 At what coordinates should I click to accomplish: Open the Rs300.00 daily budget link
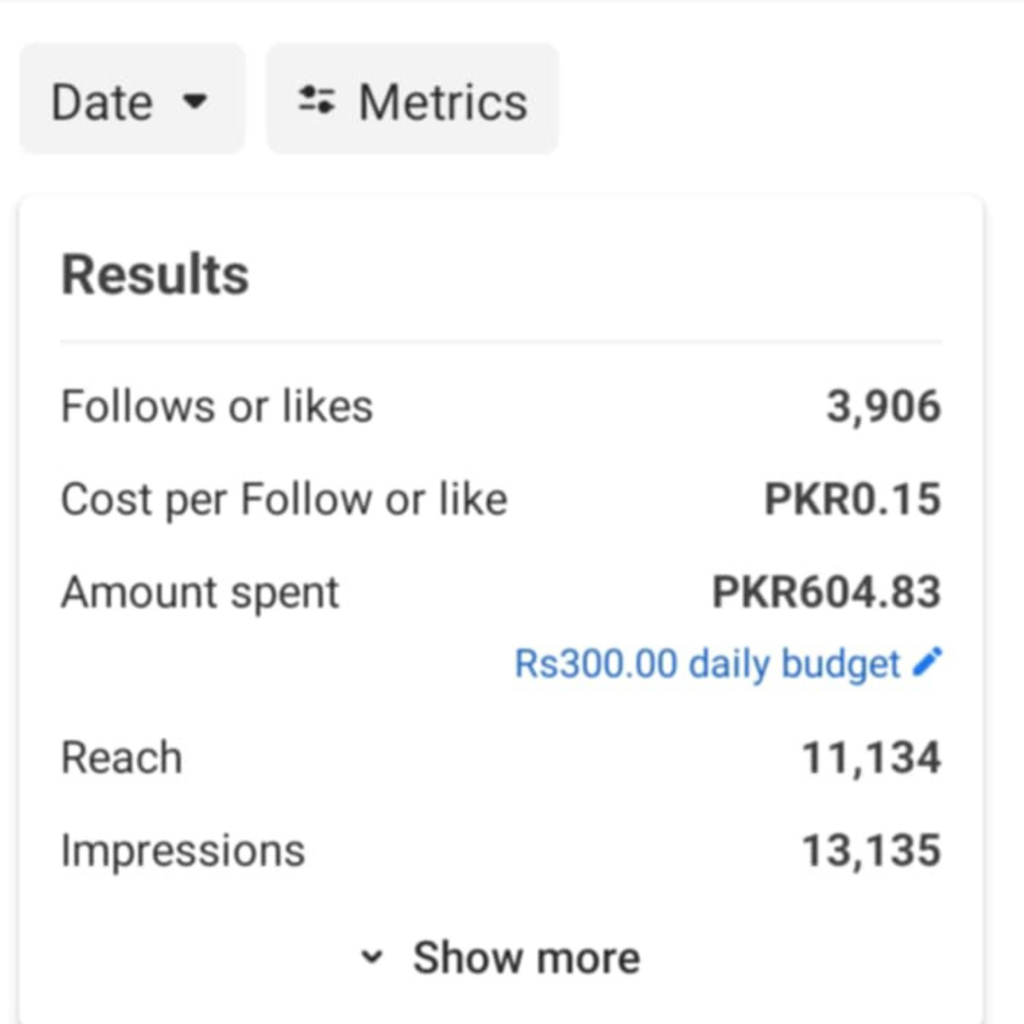click(x=708, y=664)
